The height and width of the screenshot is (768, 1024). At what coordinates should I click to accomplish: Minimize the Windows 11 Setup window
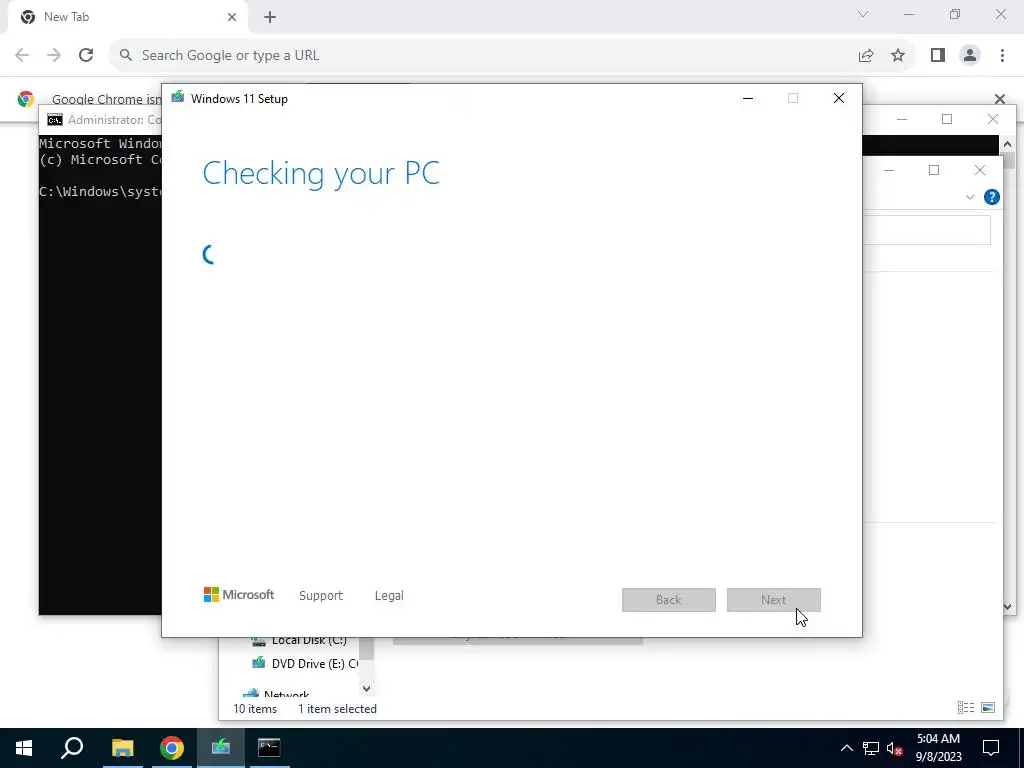click(748, 99)
